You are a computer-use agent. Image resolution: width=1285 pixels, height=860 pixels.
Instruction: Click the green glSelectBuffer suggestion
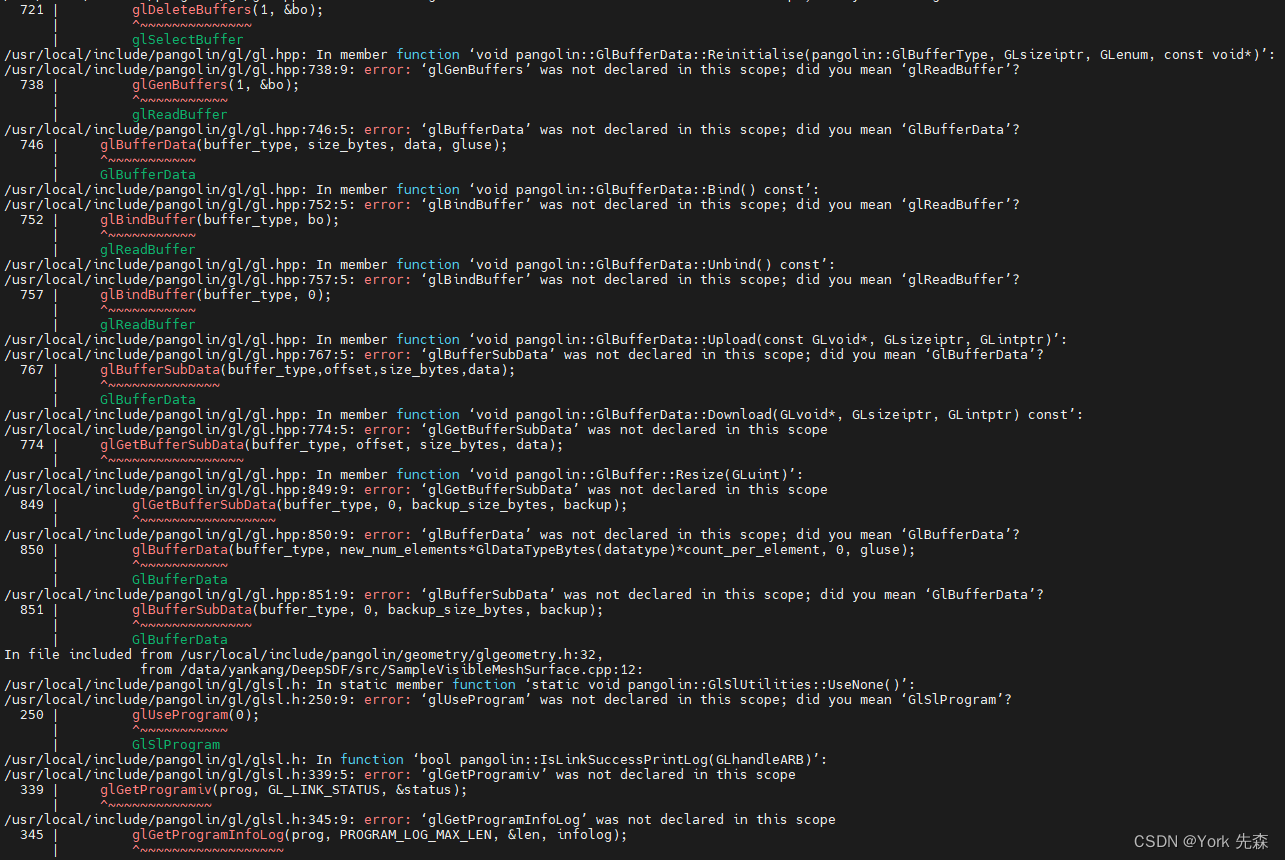pyautogui.click(x=187, y=39)
